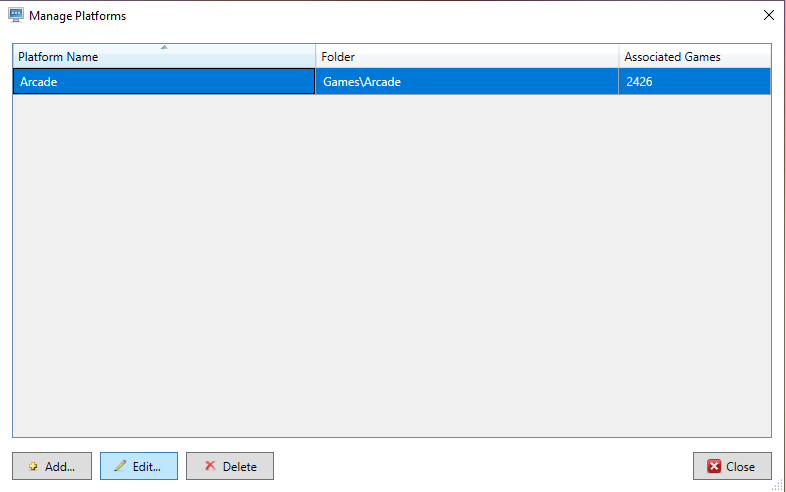The width and height of the screenshot is (786, 492).
Task: Close the dialog with Close button
Action: (732, 466)
